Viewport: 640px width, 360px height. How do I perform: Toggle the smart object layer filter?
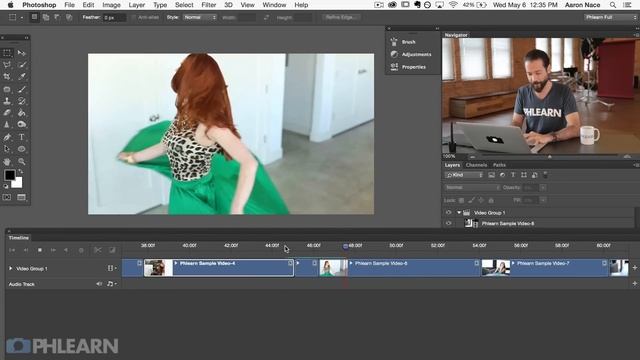(534, 175)
